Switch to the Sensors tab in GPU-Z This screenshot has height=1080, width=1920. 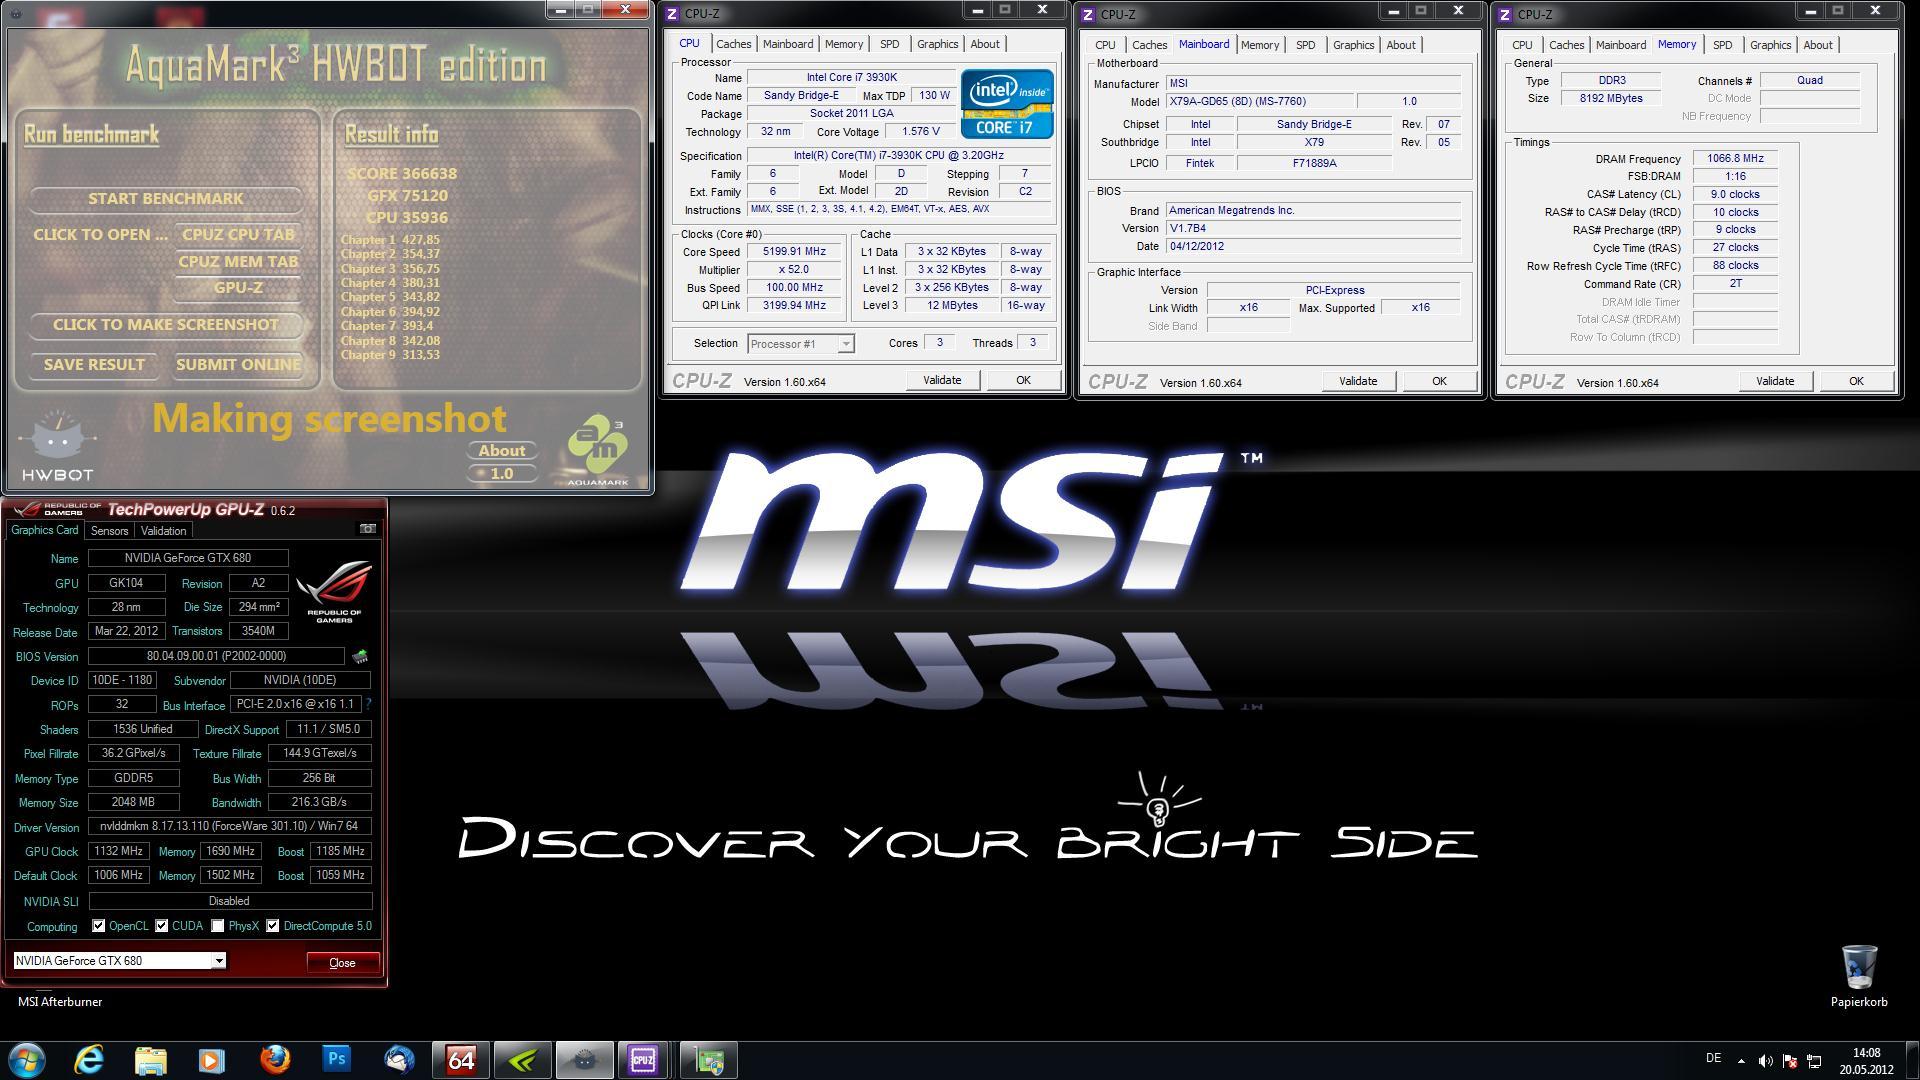coord(109,531)
